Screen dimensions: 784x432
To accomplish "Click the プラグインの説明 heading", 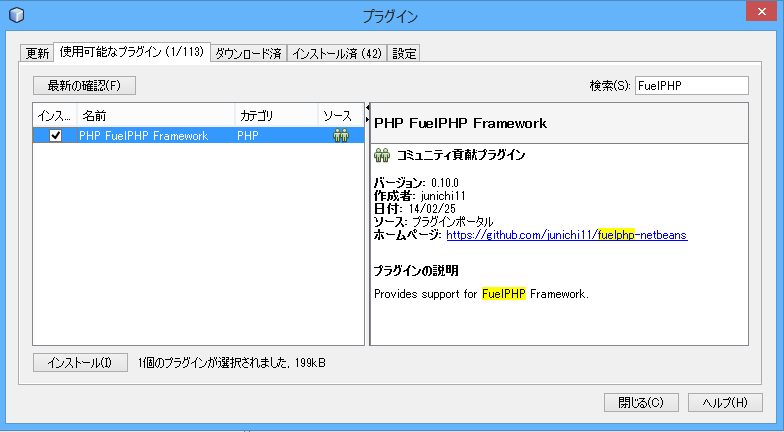I will click(416, 270).
